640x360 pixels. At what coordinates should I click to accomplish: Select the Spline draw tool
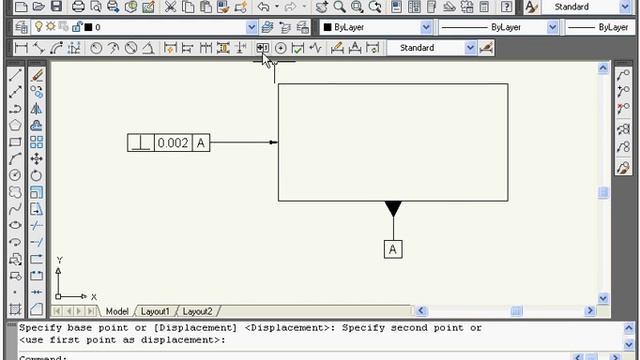click(15, 209)
